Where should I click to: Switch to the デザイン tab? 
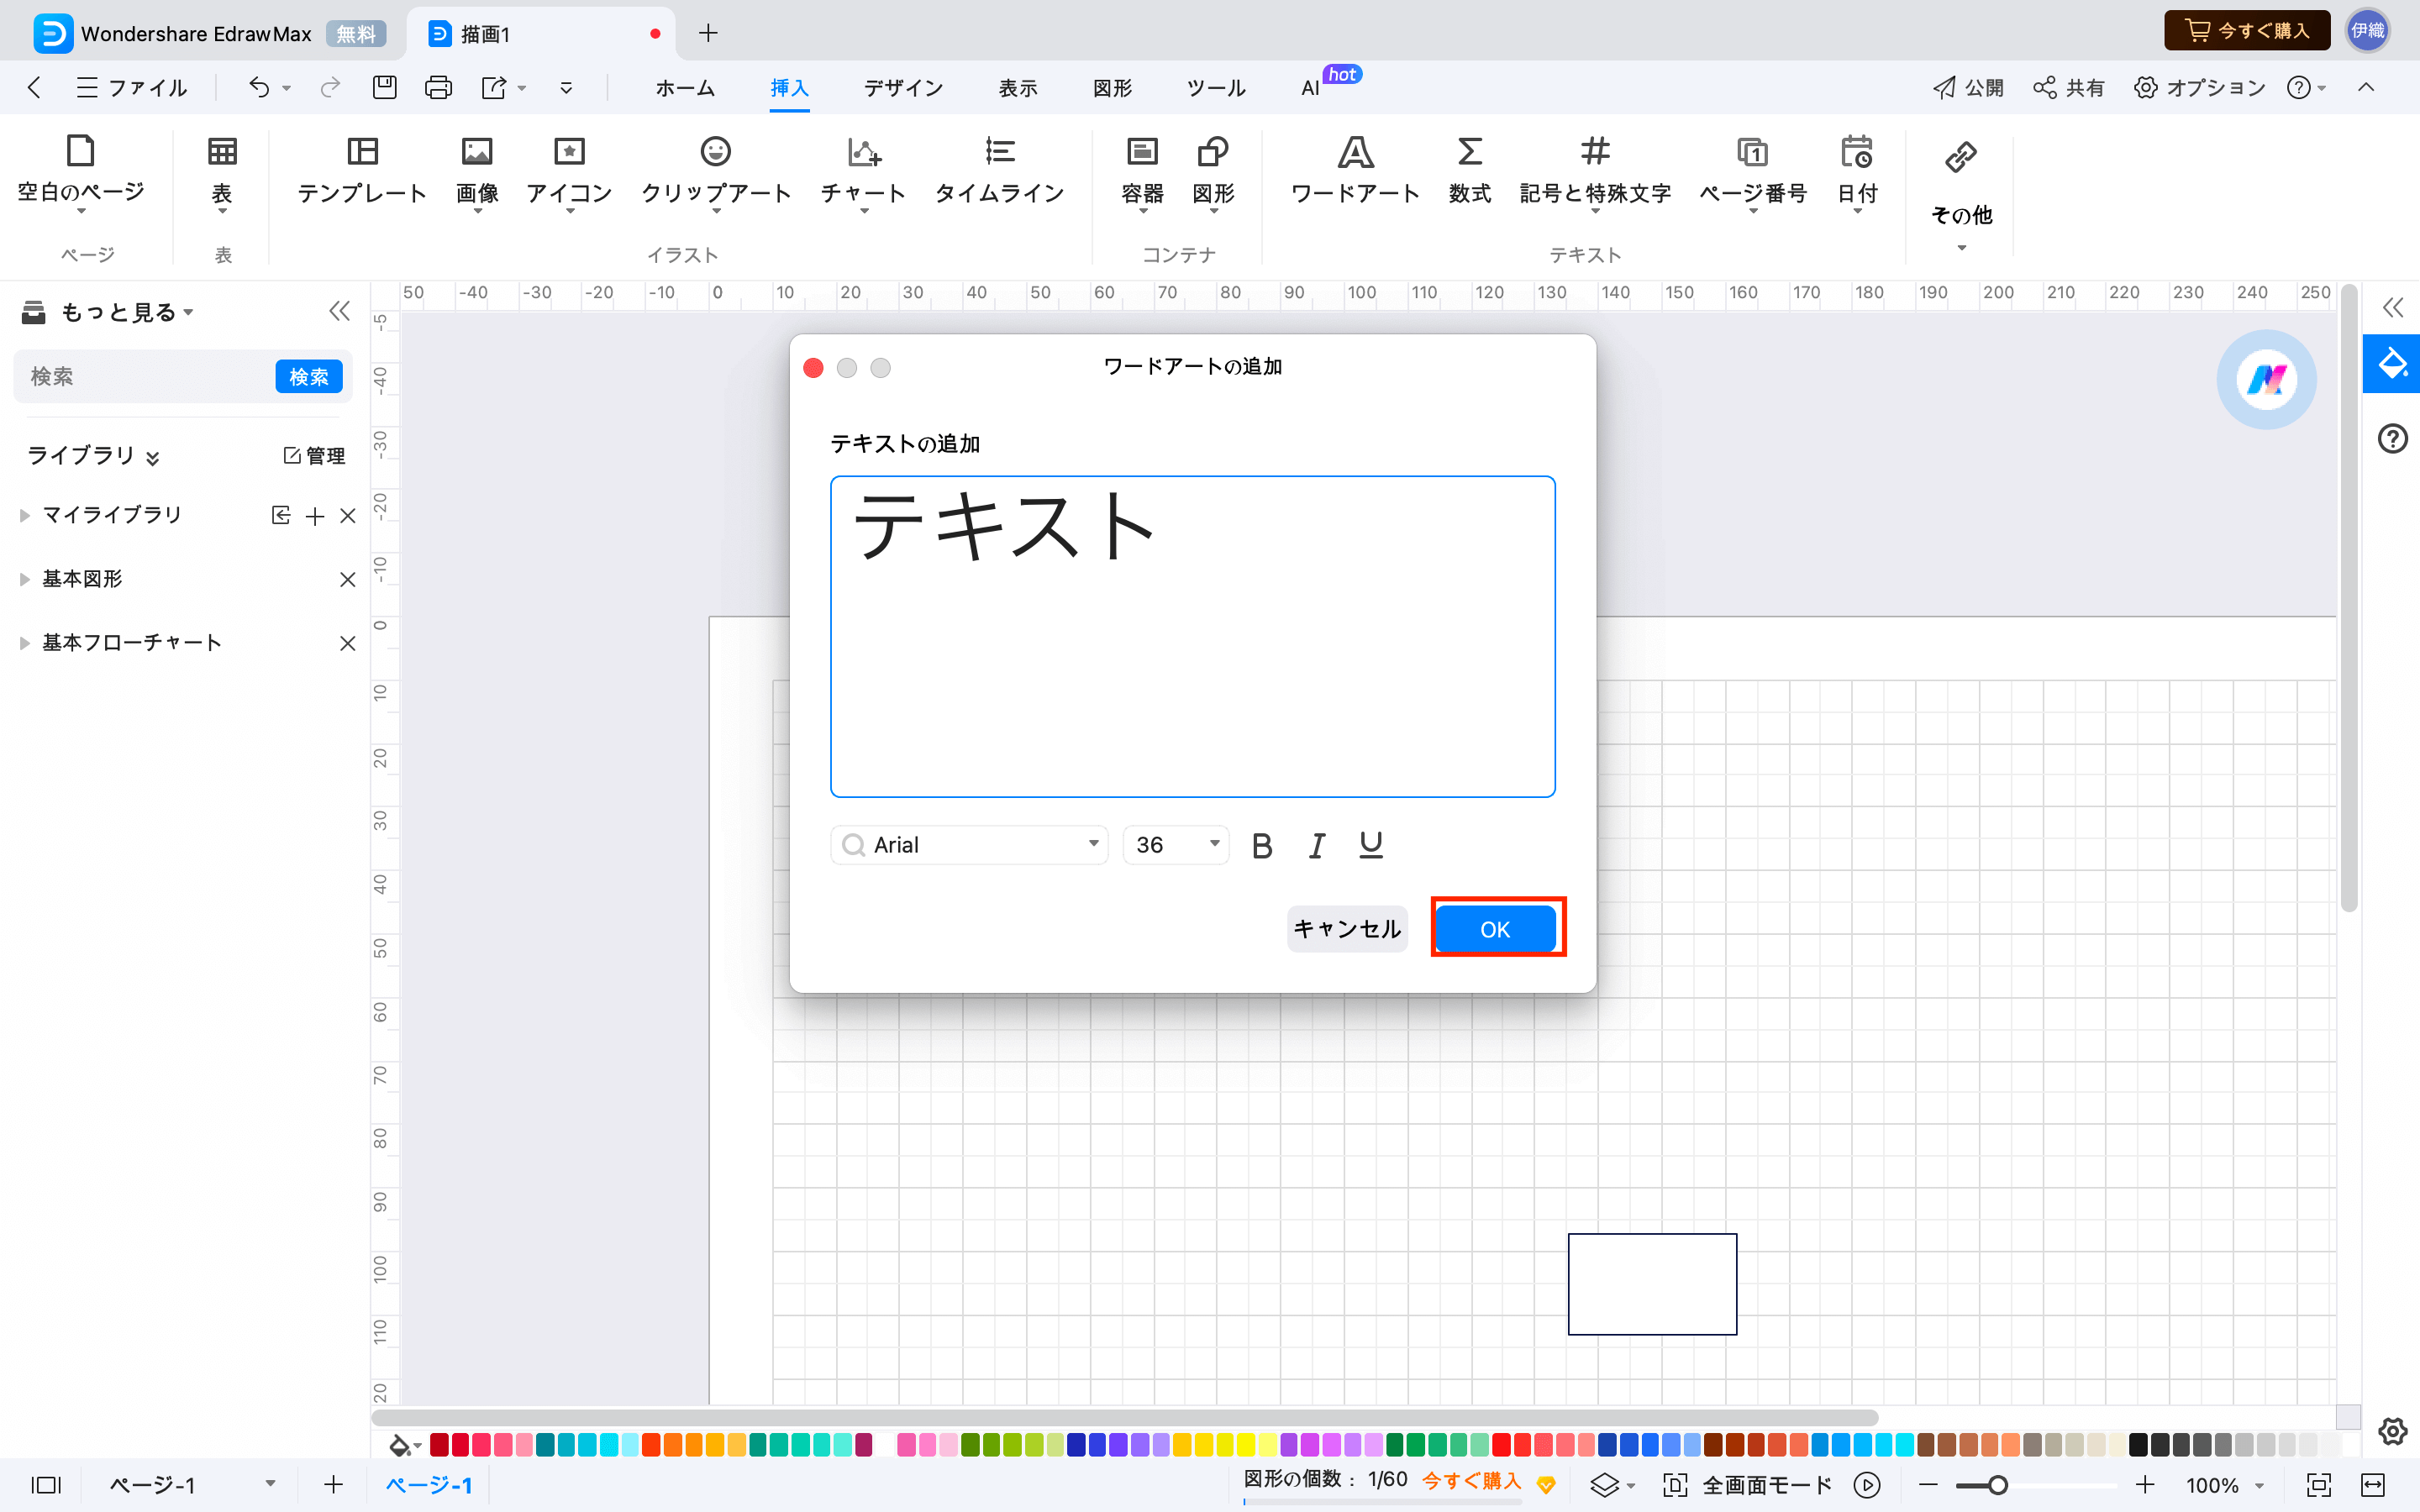pos(903,88)
